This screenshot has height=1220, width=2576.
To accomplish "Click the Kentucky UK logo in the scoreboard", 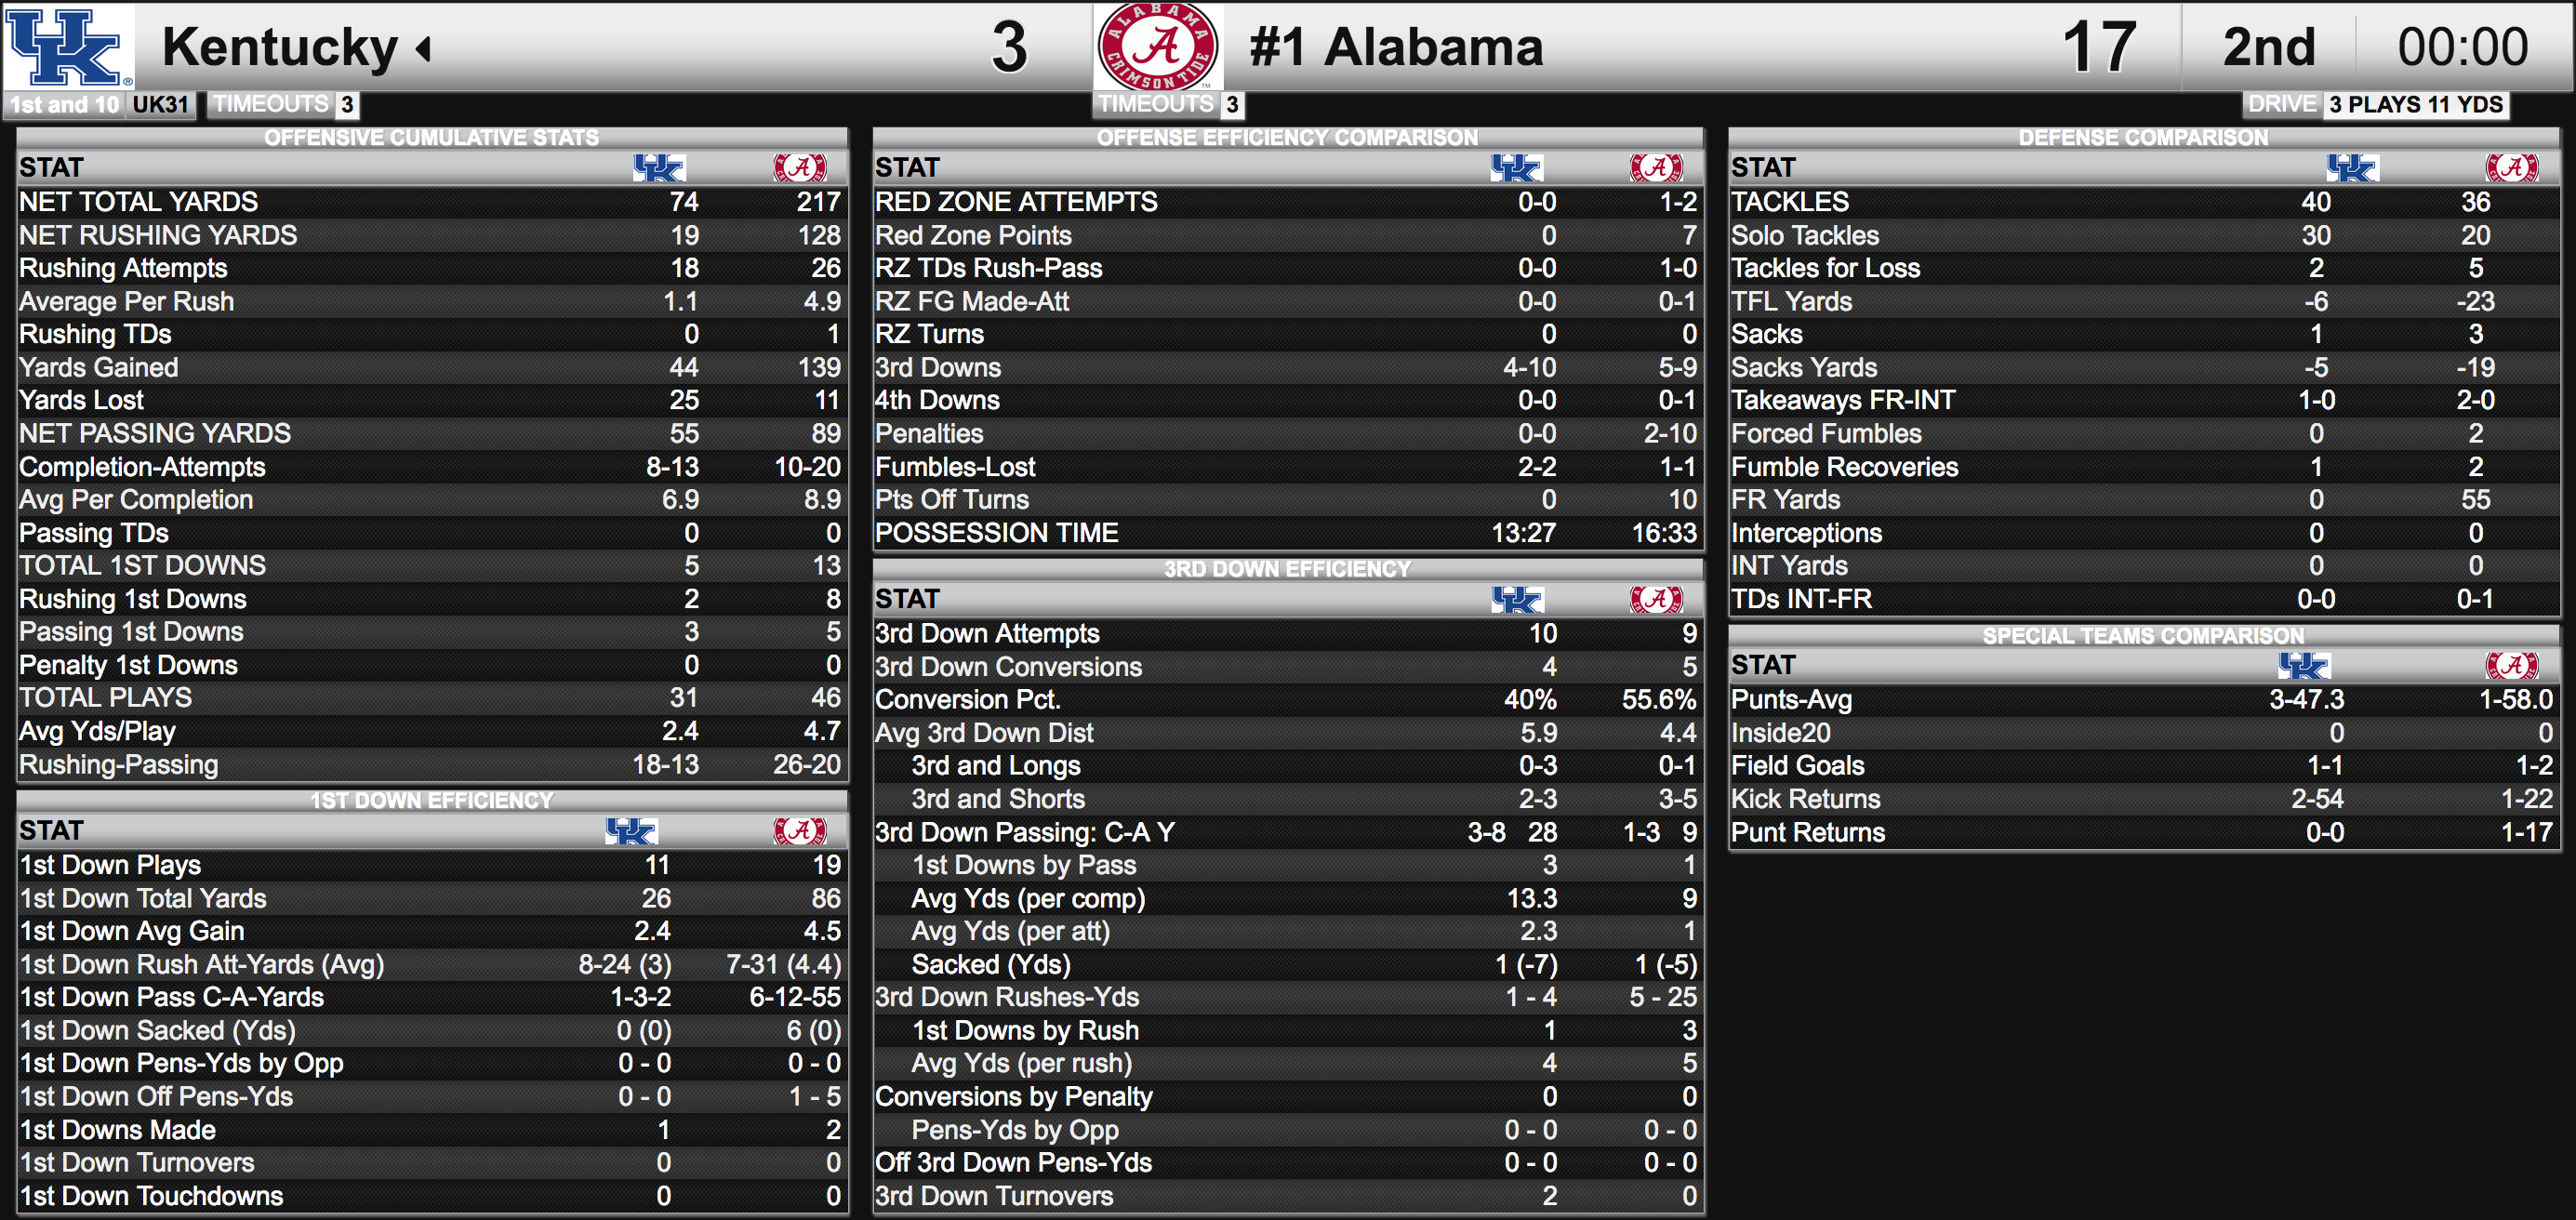I will pyautogui.click(x=66, y=46).
